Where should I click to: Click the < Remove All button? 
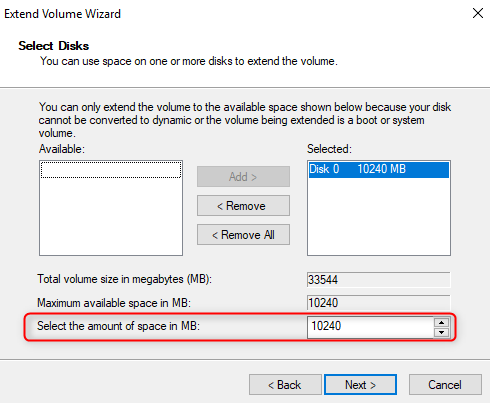point(243,235)
